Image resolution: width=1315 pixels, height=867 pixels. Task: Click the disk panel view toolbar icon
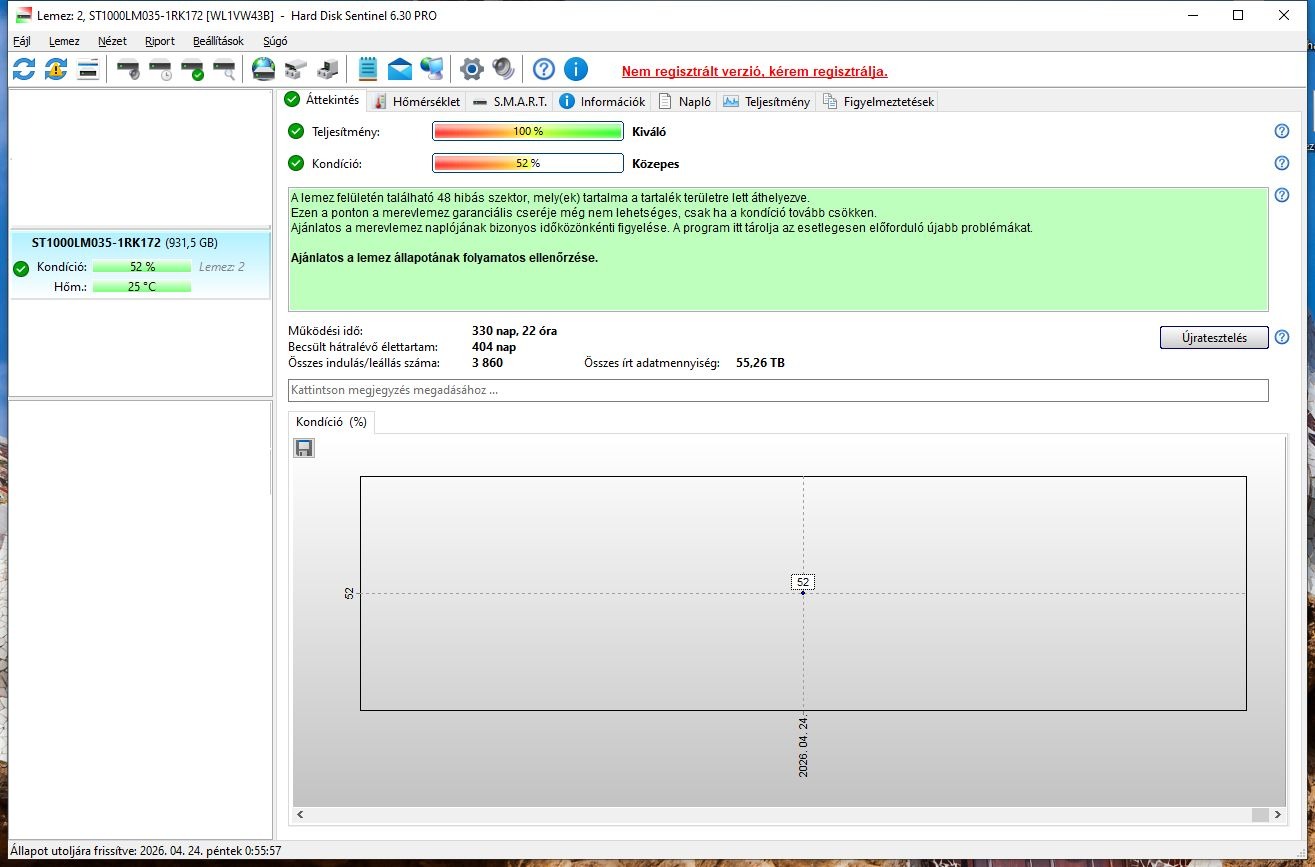click(x=88, y=69)
